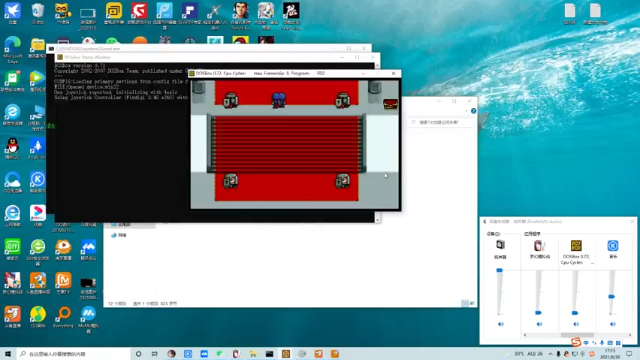Click the volume mixer horizontal scrollbar

[577, 335]
